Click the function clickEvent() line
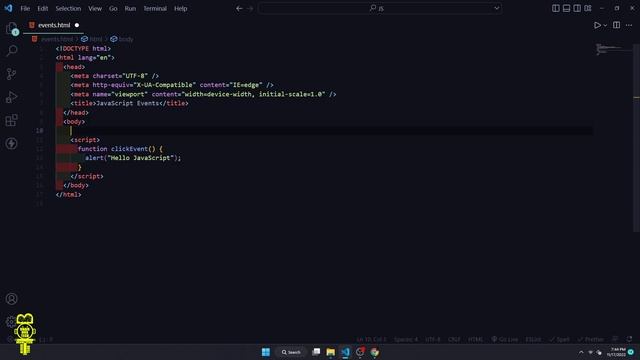 point(120,149)
